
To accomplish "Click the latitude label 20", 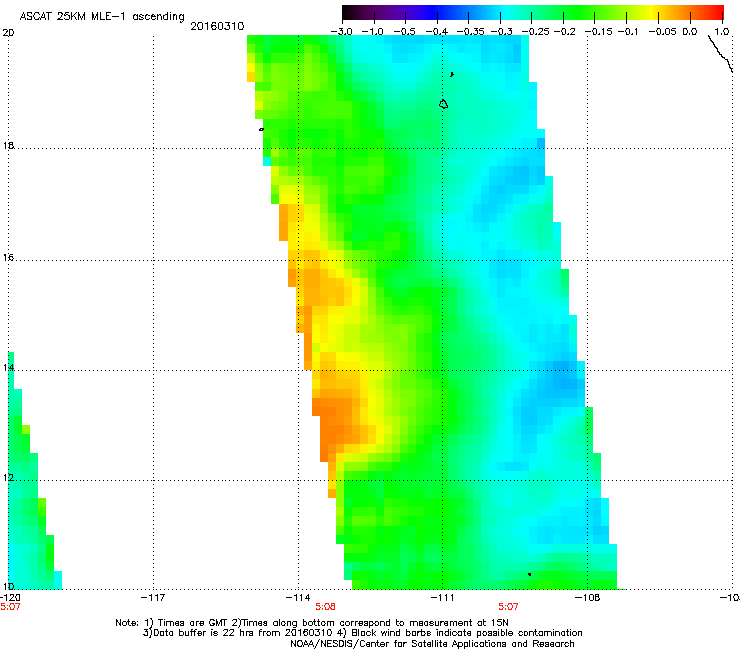I will coord(8,33).
